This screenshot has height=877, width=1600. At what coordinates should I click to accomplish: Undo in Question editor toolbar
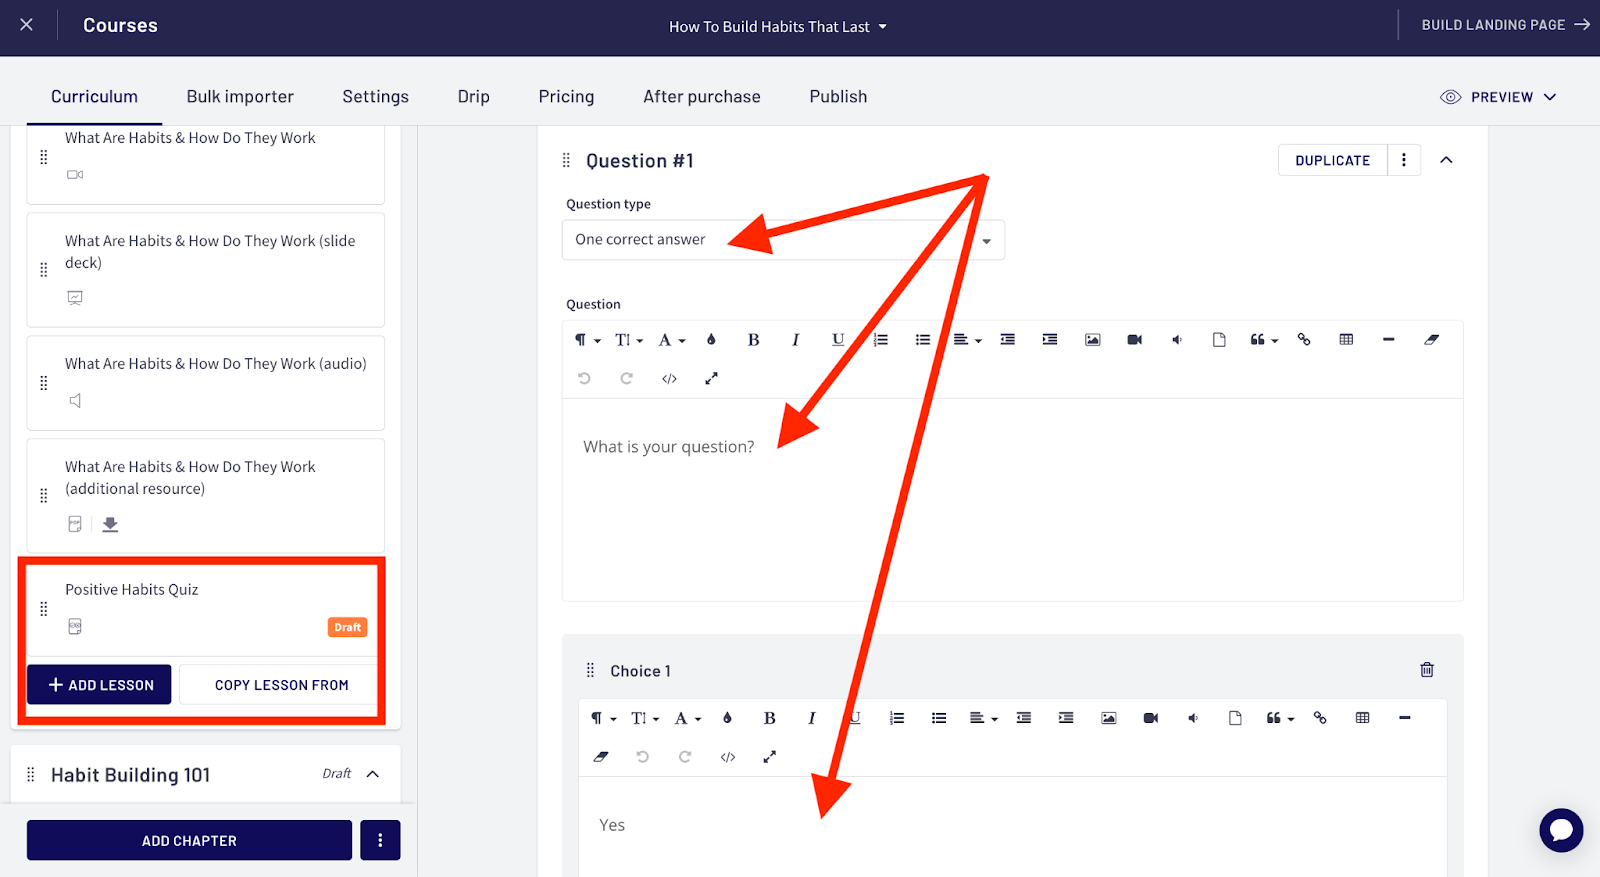click(585, 378)
